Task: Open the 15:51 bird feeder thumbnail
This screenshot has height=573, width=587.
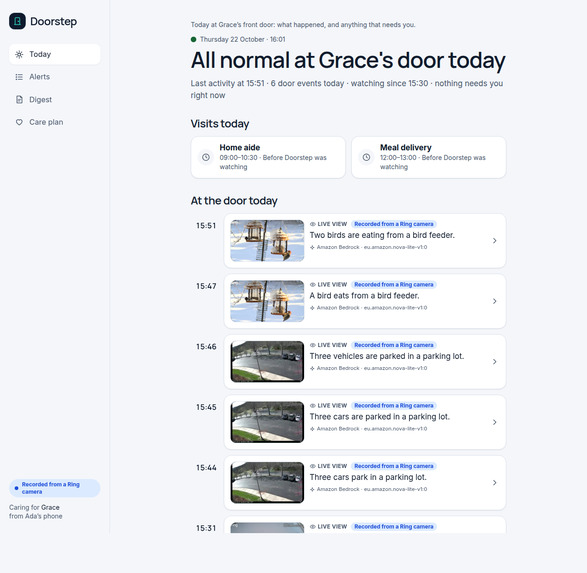Action: tap(267, 241)
